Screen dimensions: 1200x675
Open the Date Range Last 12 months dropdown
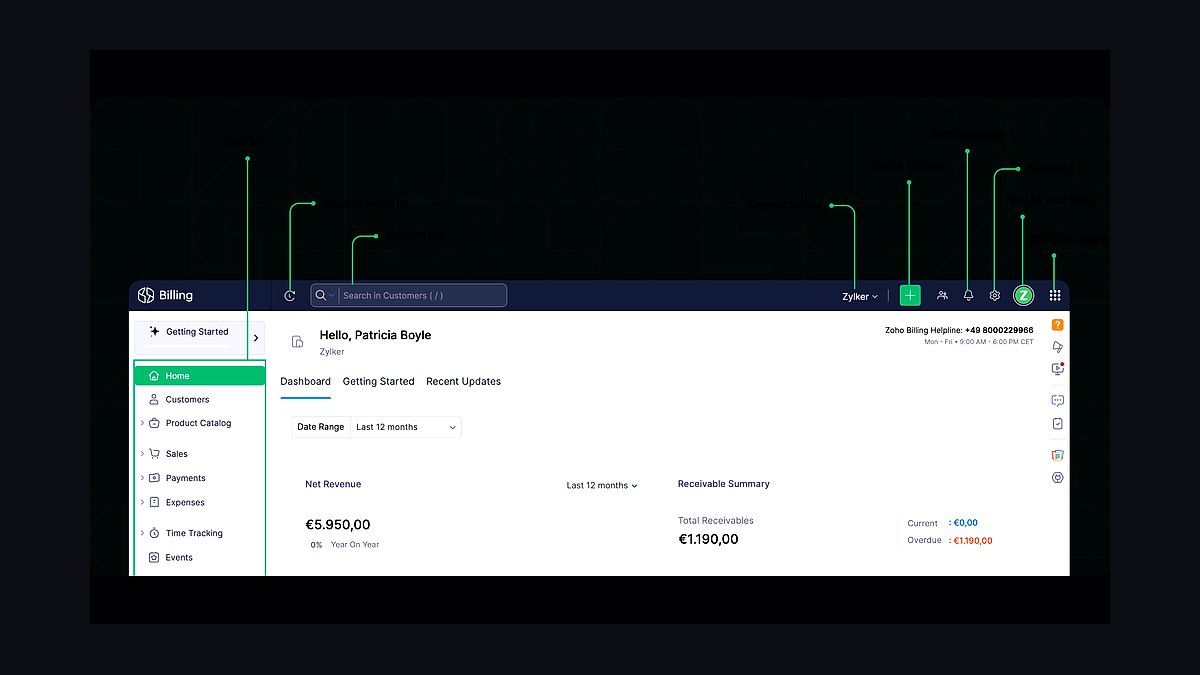(406, 427)
